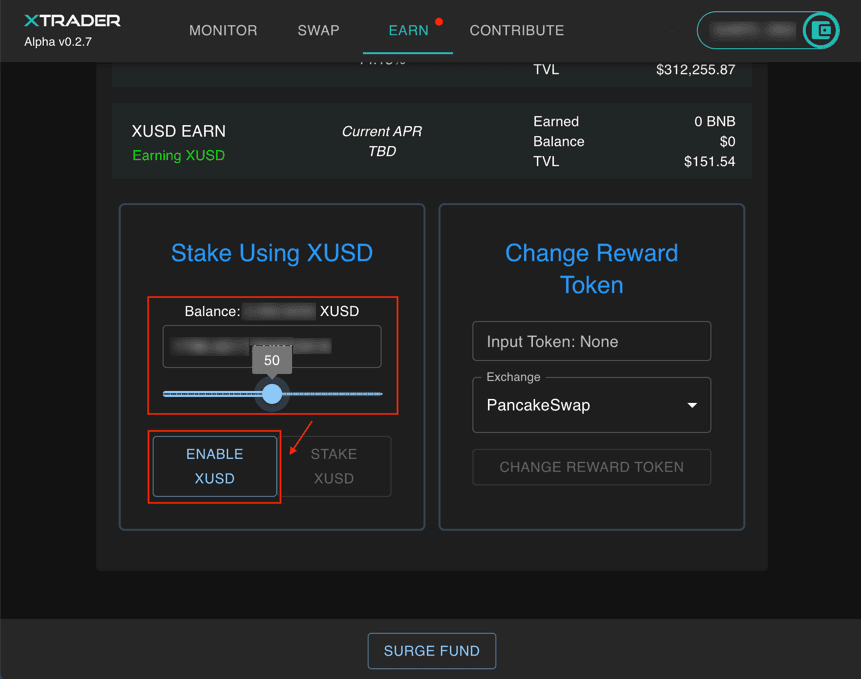This screenshot has width=861, height=679.
Task: Open the Exchange PancakeSwap dropdown
Action: (x=591, y=405)
